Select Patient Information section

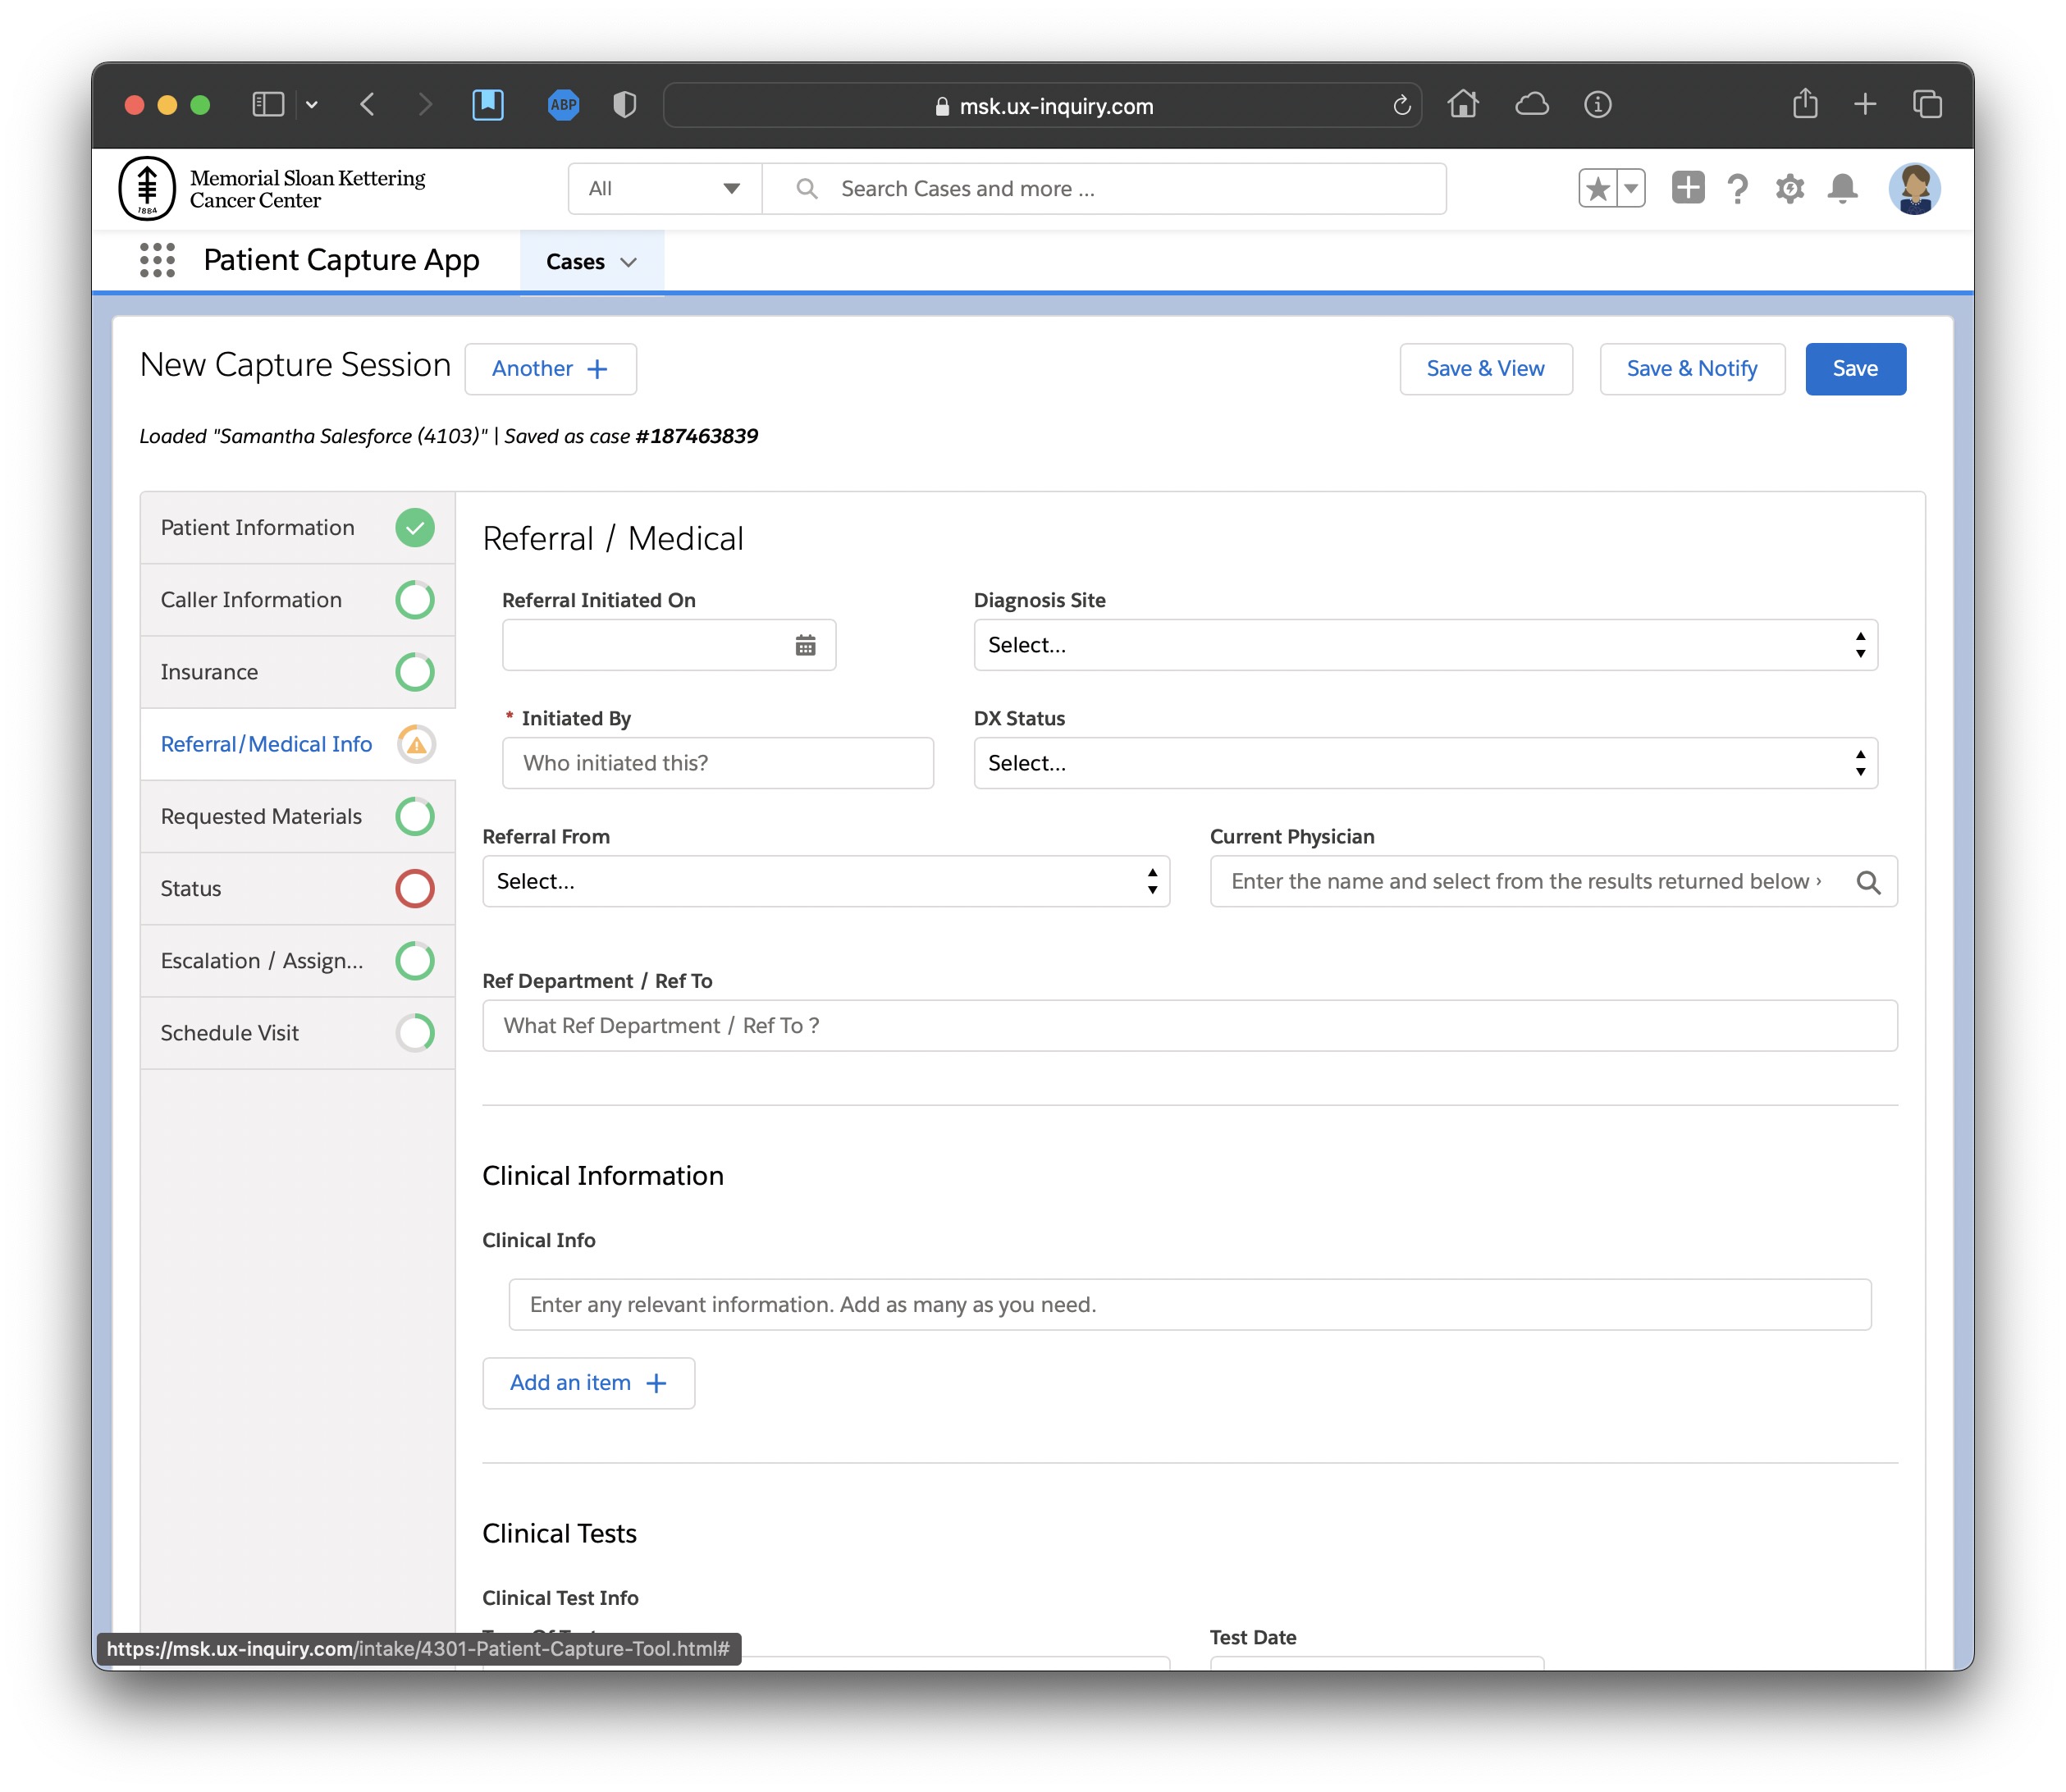click(x=298, y=528)
